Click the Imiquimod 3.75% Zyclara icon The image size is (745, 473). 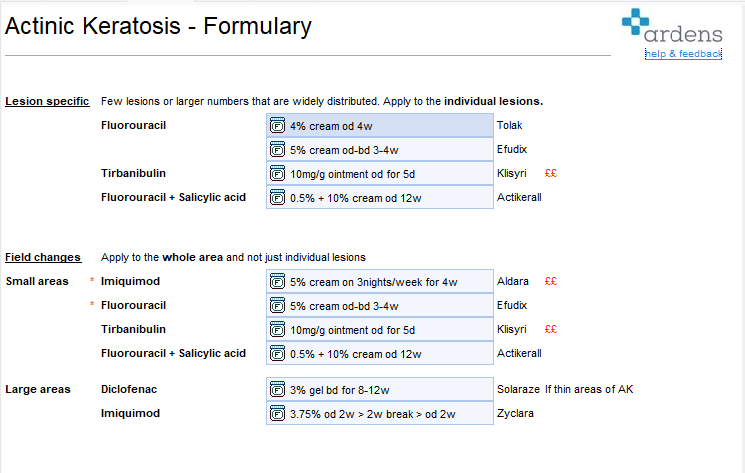(x=277, y=413)
